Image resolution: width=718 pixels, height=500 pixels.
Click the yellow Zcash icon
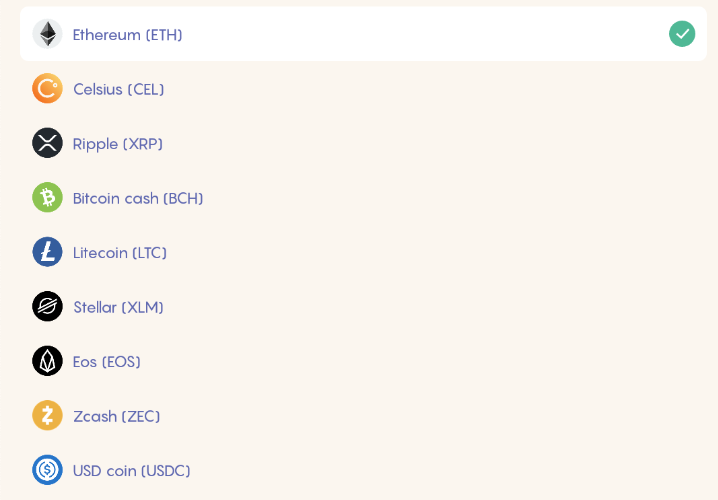[x=47, y=415]
